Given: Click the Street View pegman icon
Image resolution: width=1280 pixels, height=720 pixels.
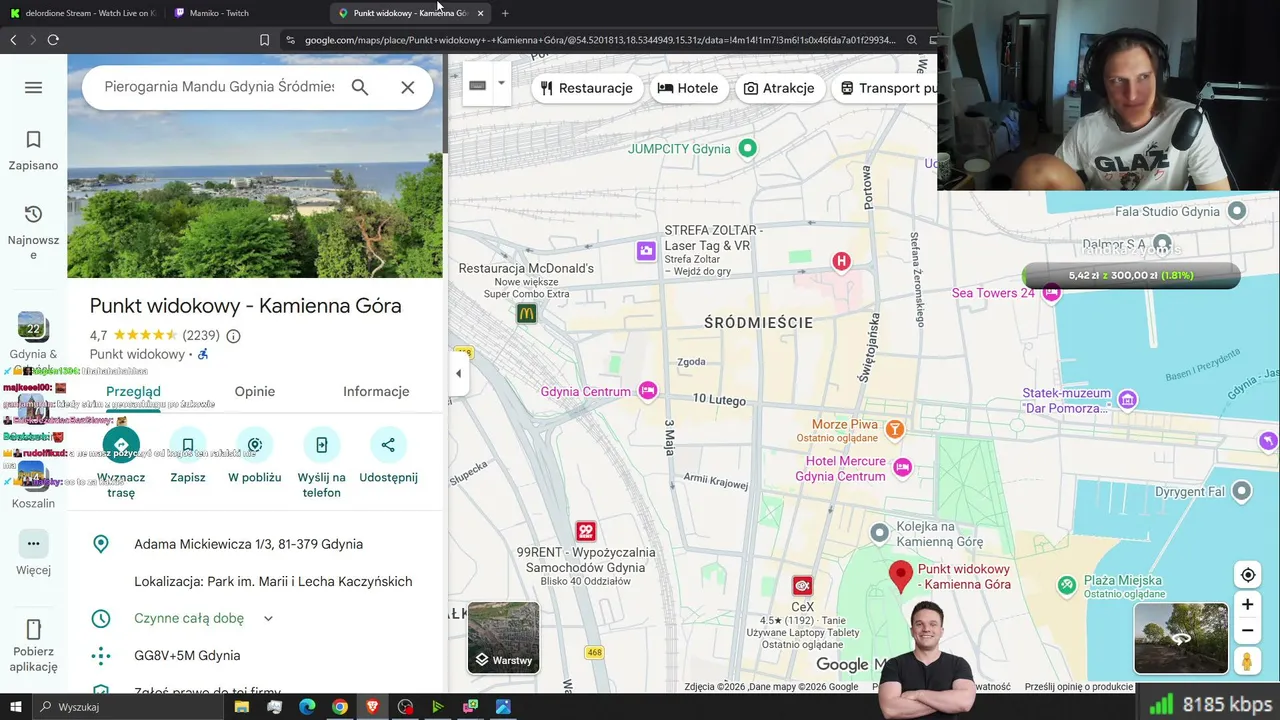Looking at the screenshot, I should 1247,661.
